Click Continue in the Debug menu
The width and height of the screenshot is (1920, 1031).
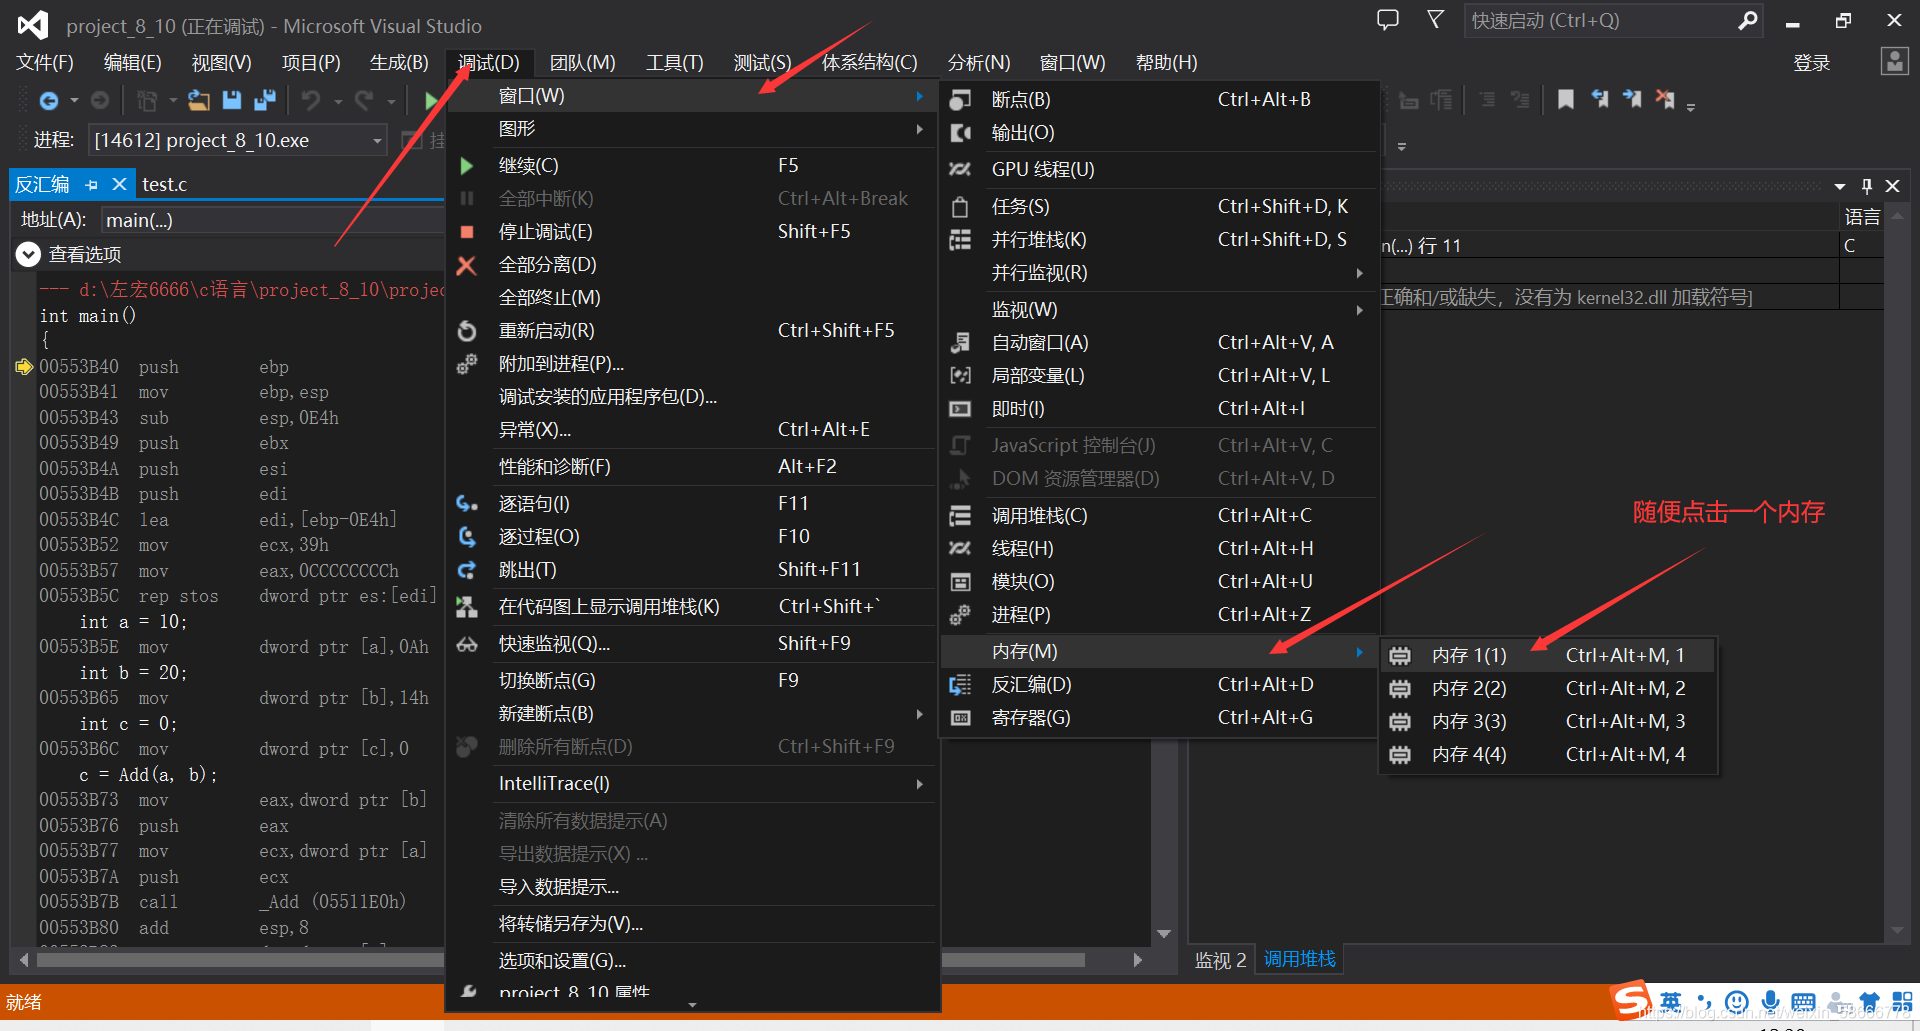[x=691, y=165]
